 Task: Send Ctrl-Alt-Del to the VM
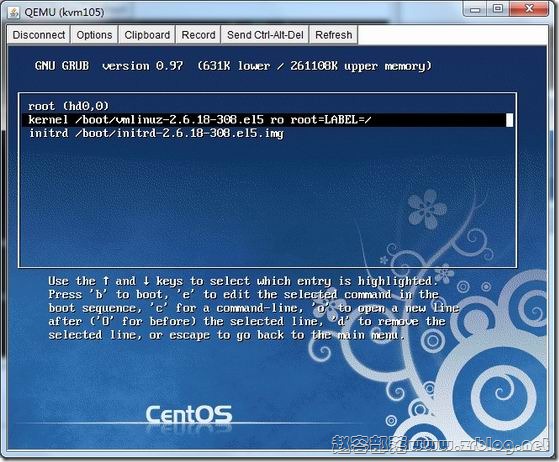[x=265, y=35]
